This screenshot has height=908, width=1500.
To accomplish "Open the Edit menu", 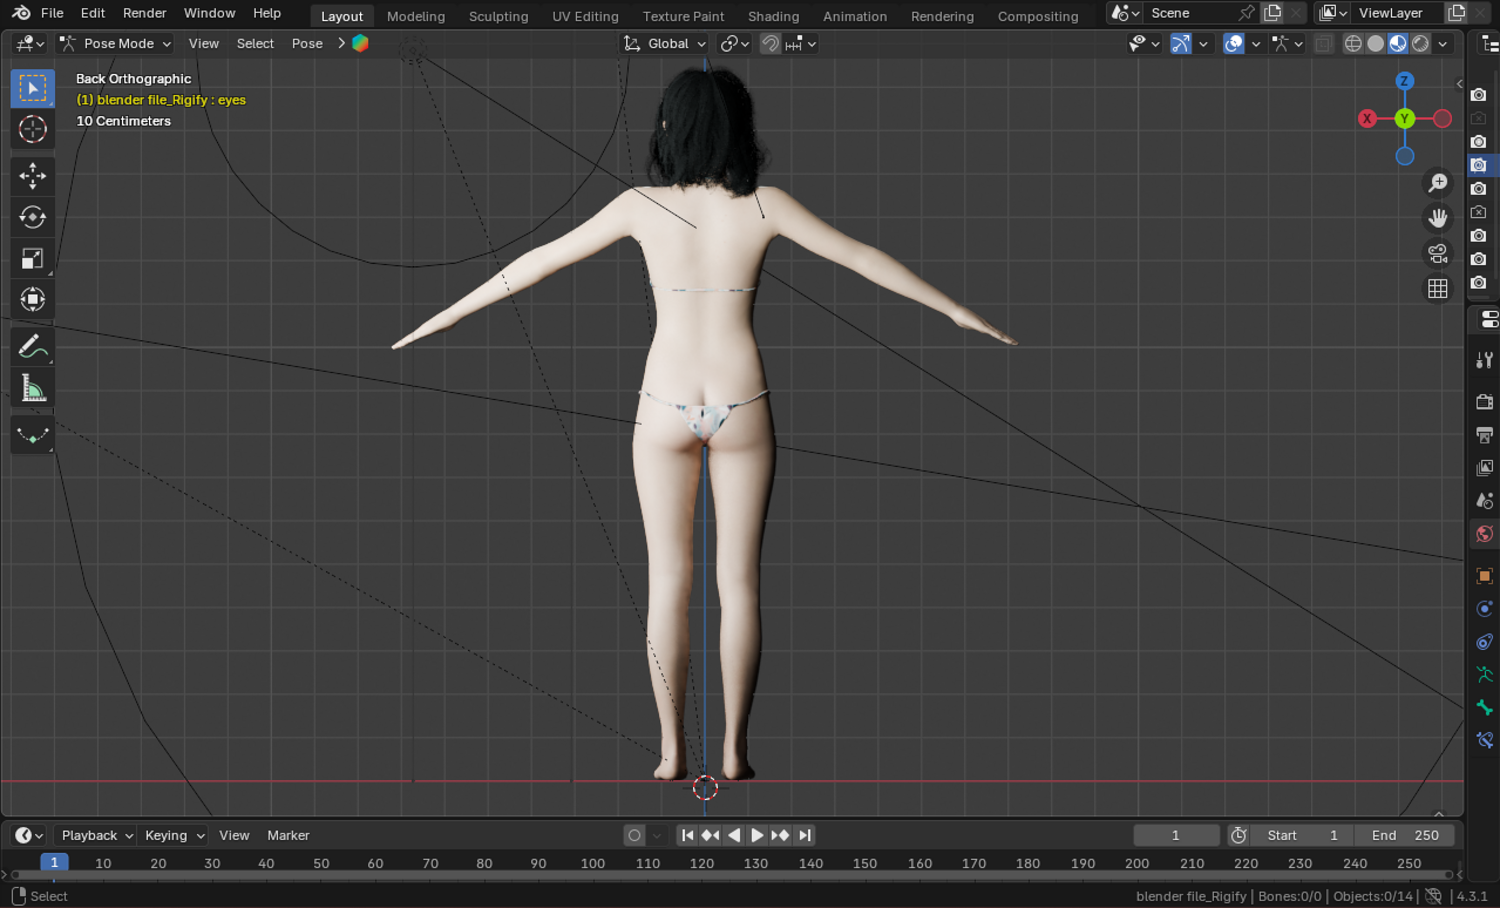I will point(93,13).
